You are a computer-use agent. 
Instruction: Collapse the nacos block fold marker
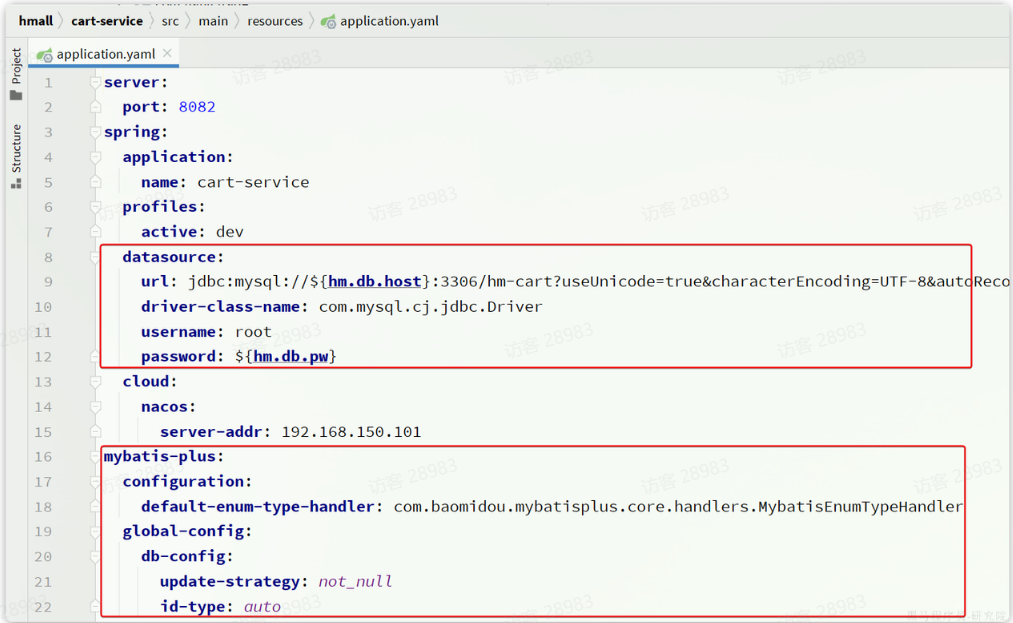(96, 407)
